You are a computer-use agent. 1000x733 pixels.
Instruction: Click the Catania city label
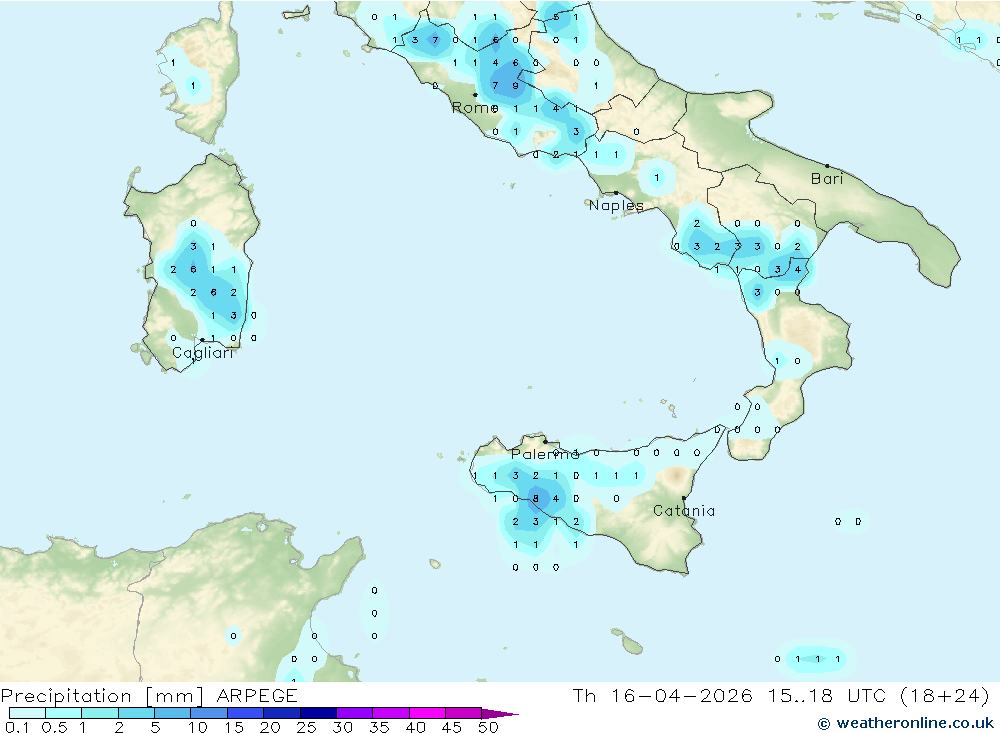tap(684, 510)
